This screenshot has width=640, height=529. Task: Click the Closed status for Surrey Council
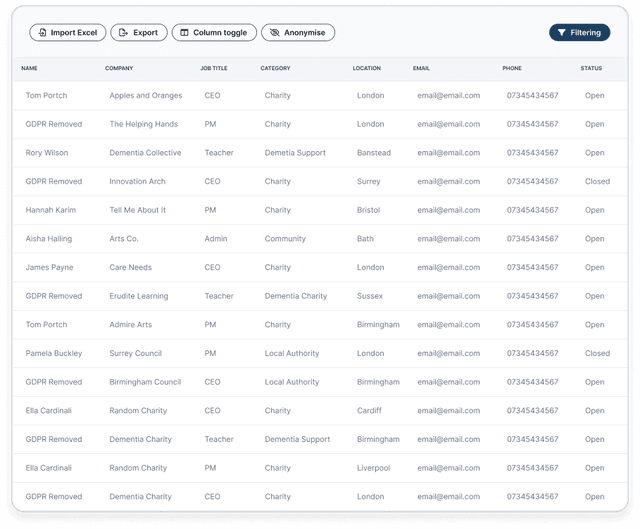[598, 353]
